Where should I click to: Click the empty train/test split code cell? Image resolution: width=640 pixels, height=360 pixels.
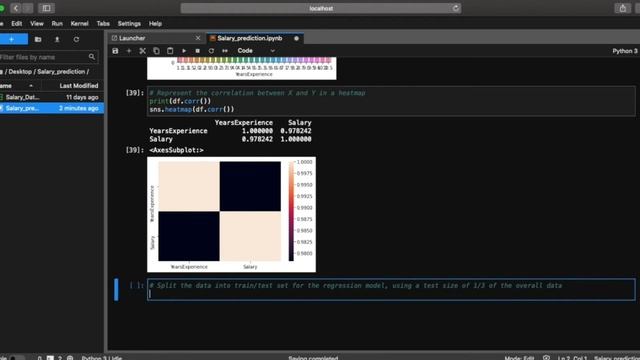coord(391,289)
